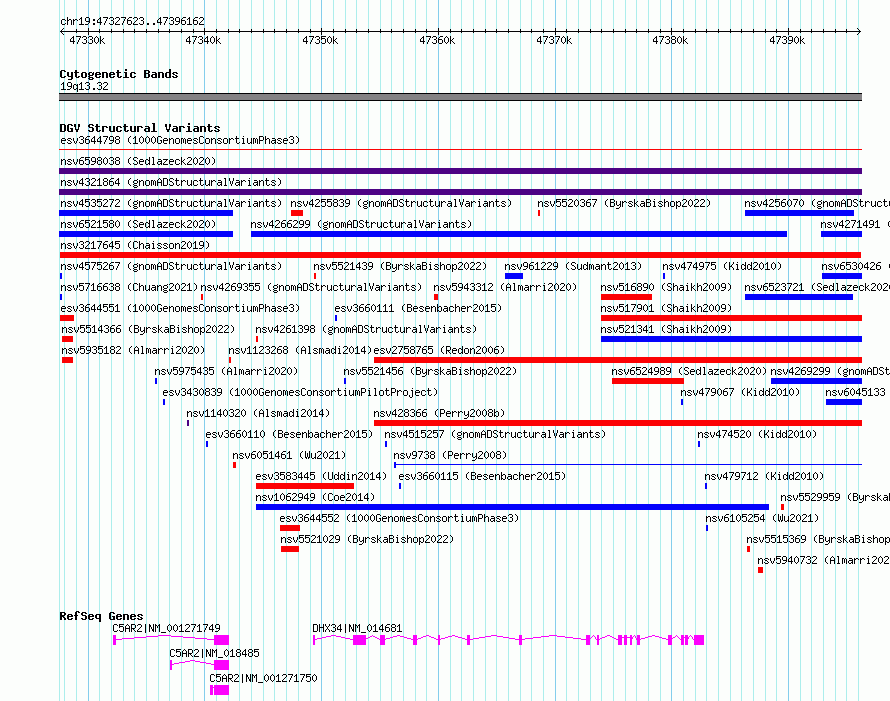The image size is (890, 701).
Task: Open the nsv474975 Kidd2010 label
Action: [x=722, y=266]
